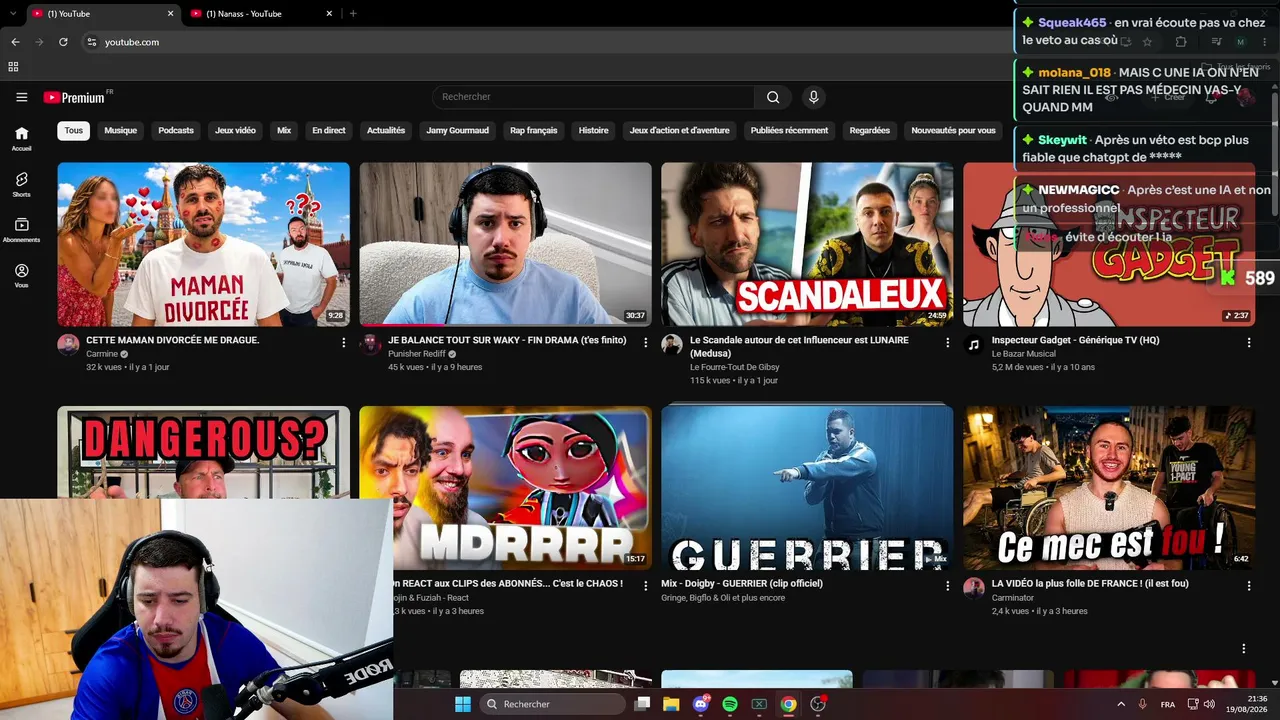This screenshot has height=720, width=1280.
Task: Show hidden system tray icons
Action: pyautogui.click(x=1120, y=704)
